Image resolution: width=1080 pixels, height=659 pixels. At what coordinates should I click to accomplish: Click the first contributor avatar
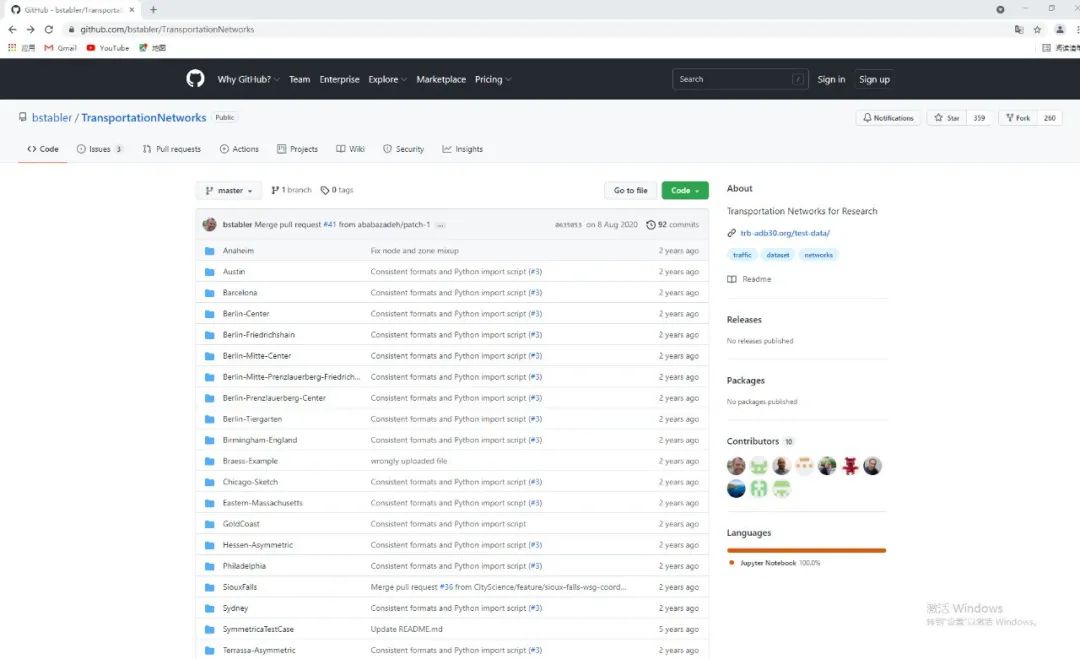[736, 466]
